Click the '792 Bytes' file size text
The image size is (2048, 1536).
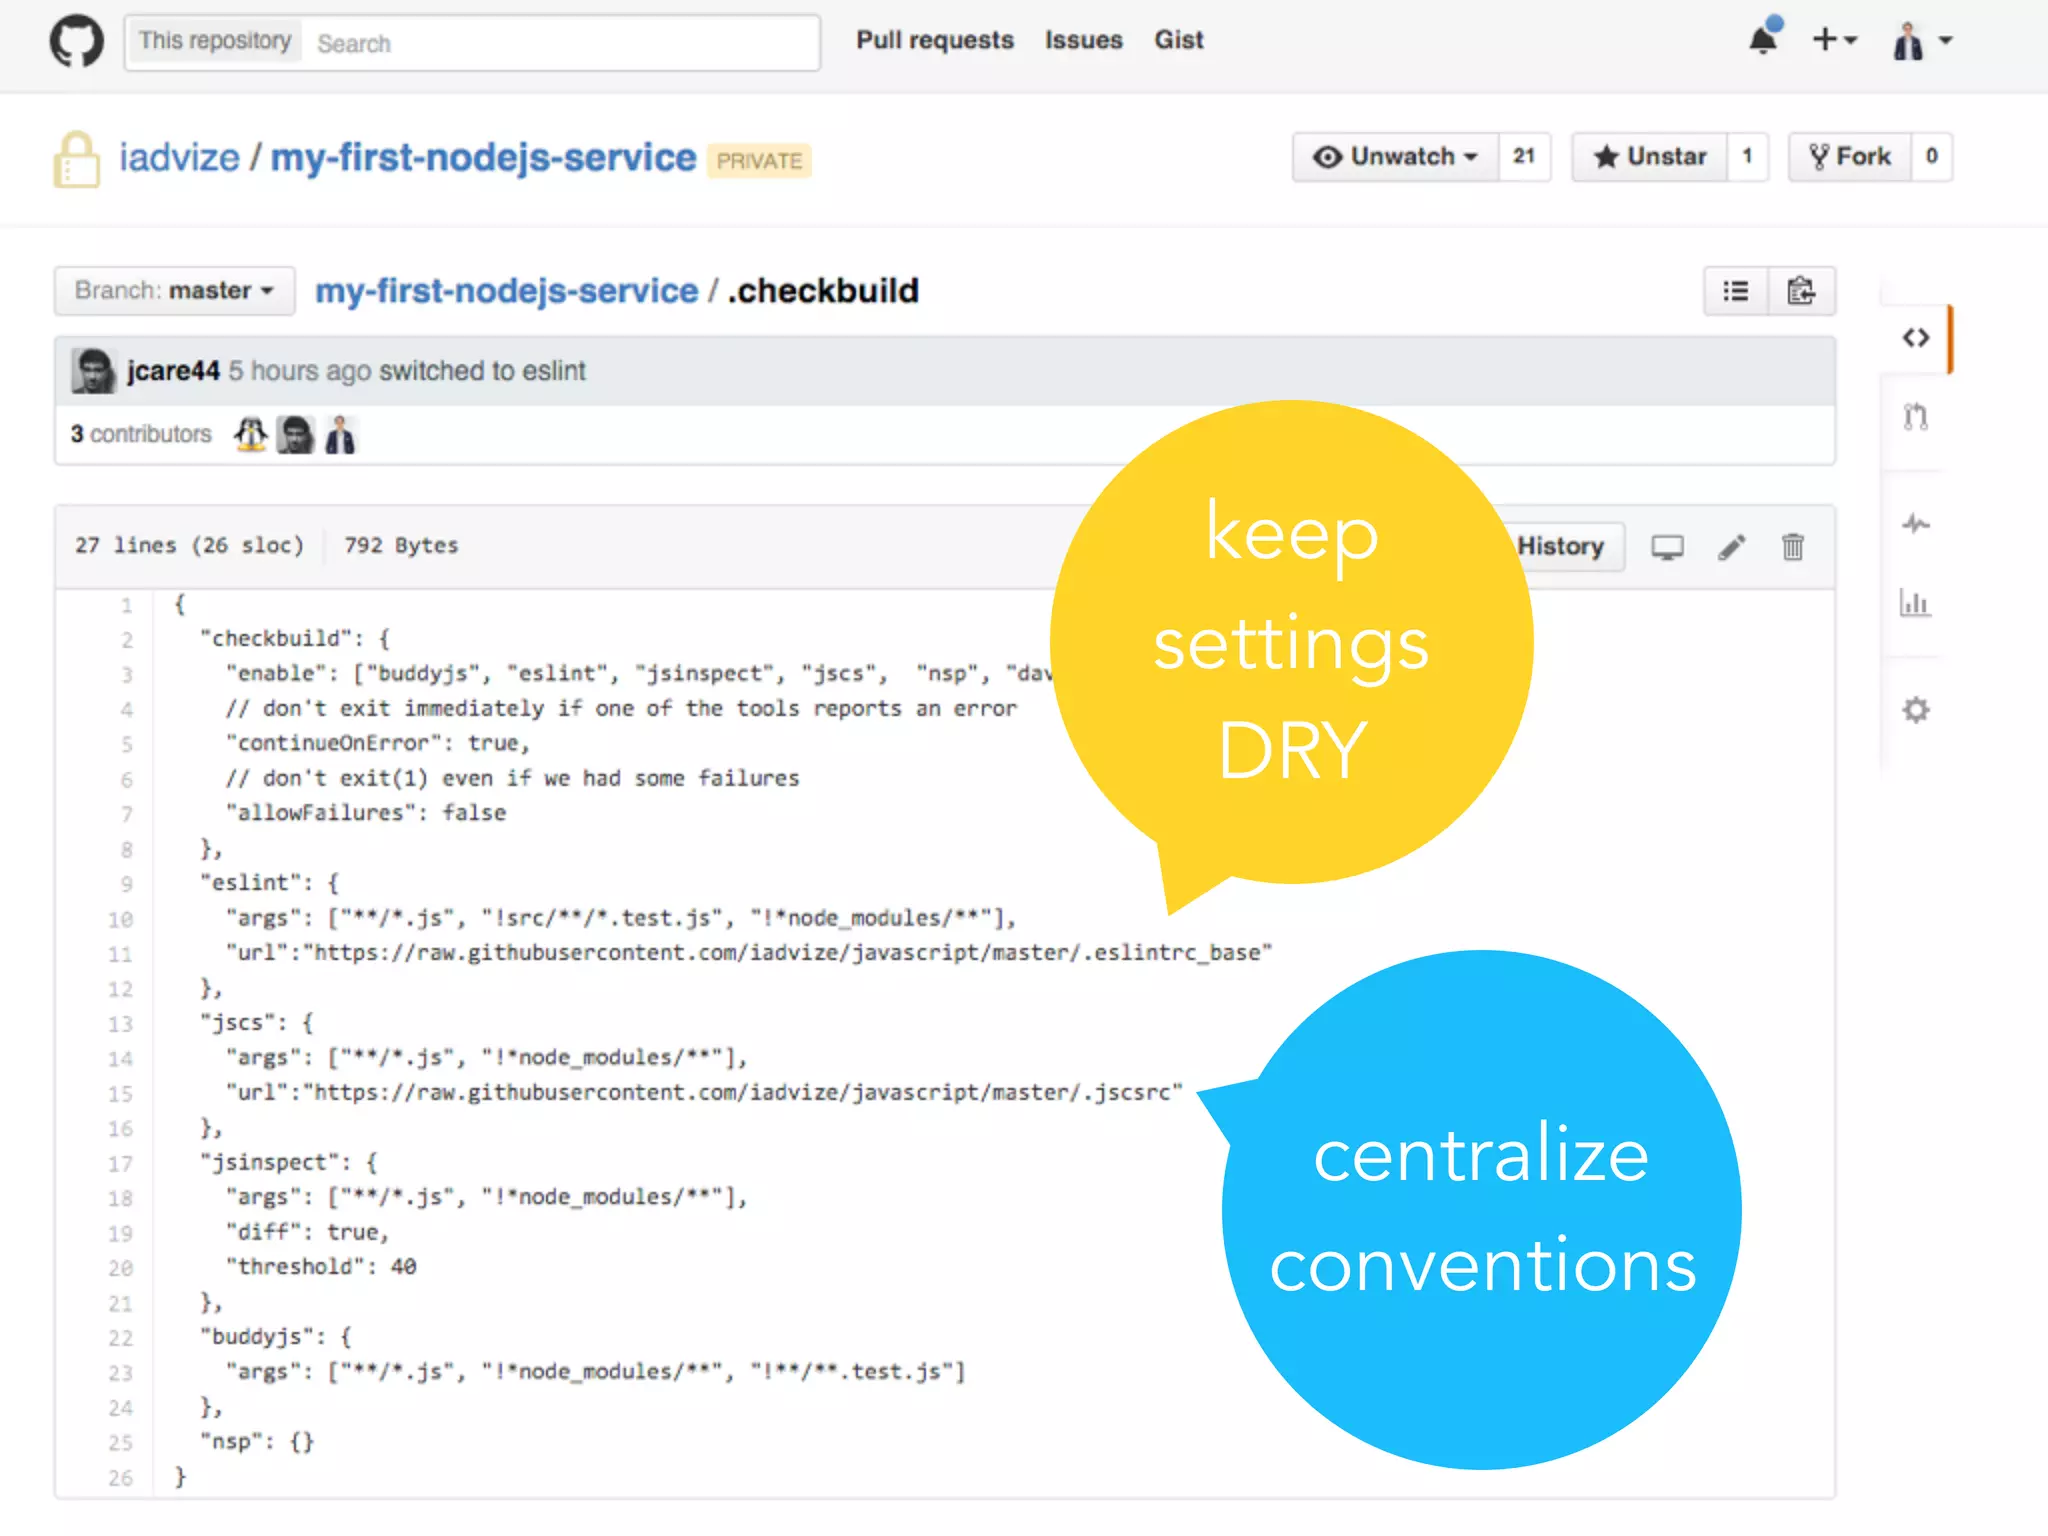click(401, 546)
